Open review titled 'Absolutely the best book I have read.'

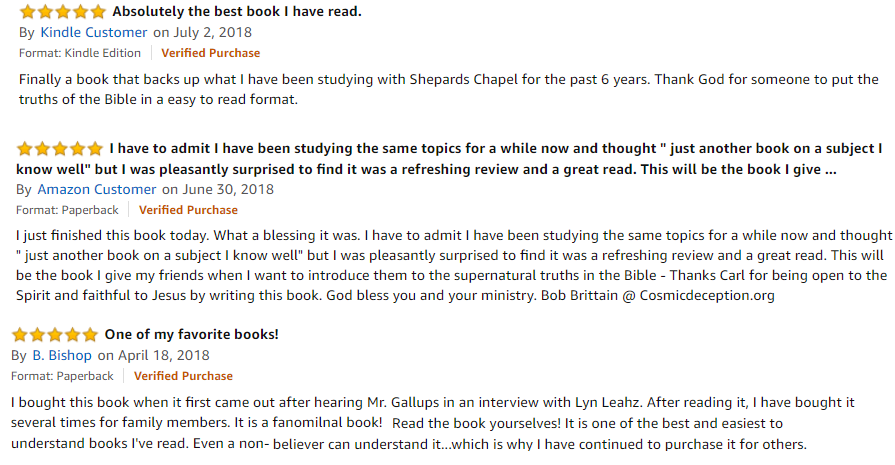point(237,11)
